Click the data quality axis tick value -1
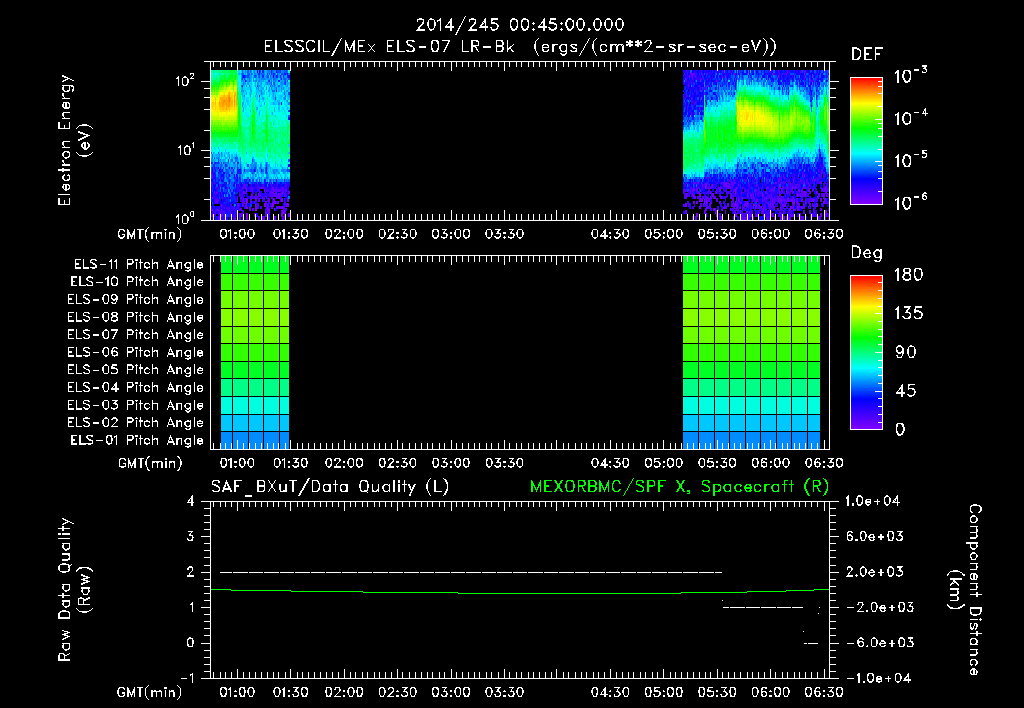 (x=187, y=678)
